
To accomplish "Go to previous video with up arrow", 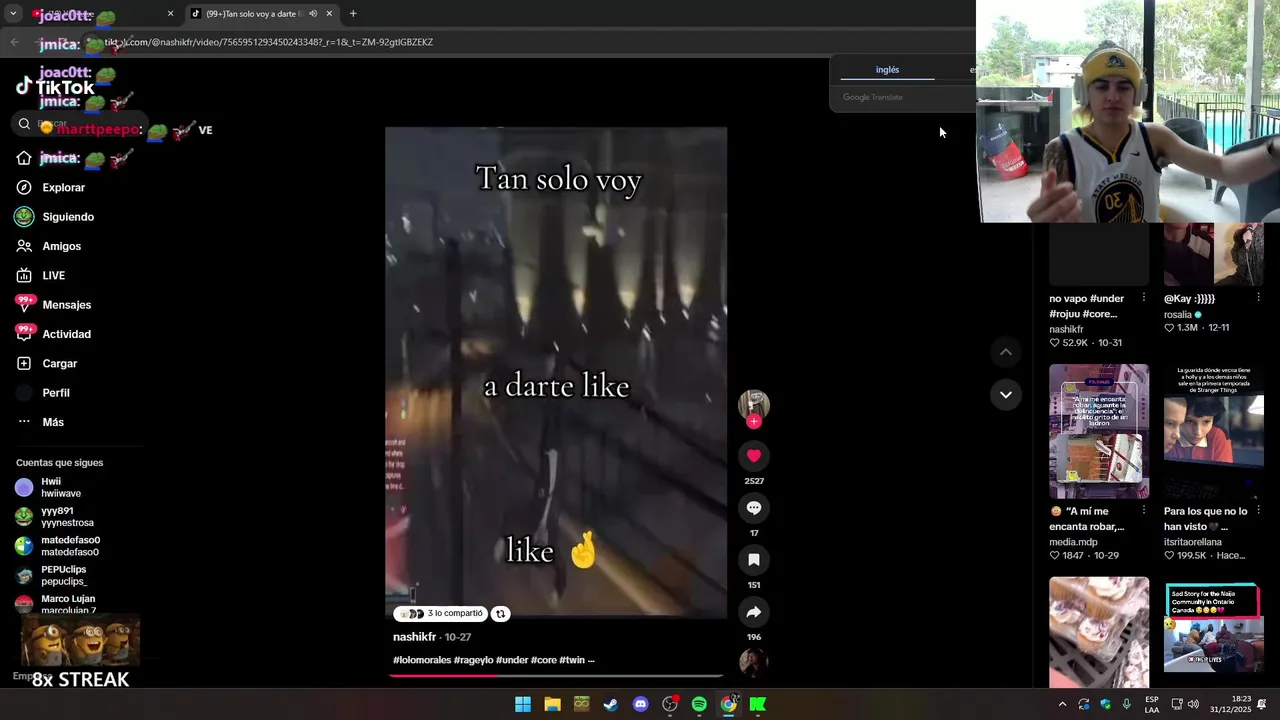I will pos(1006,352).
